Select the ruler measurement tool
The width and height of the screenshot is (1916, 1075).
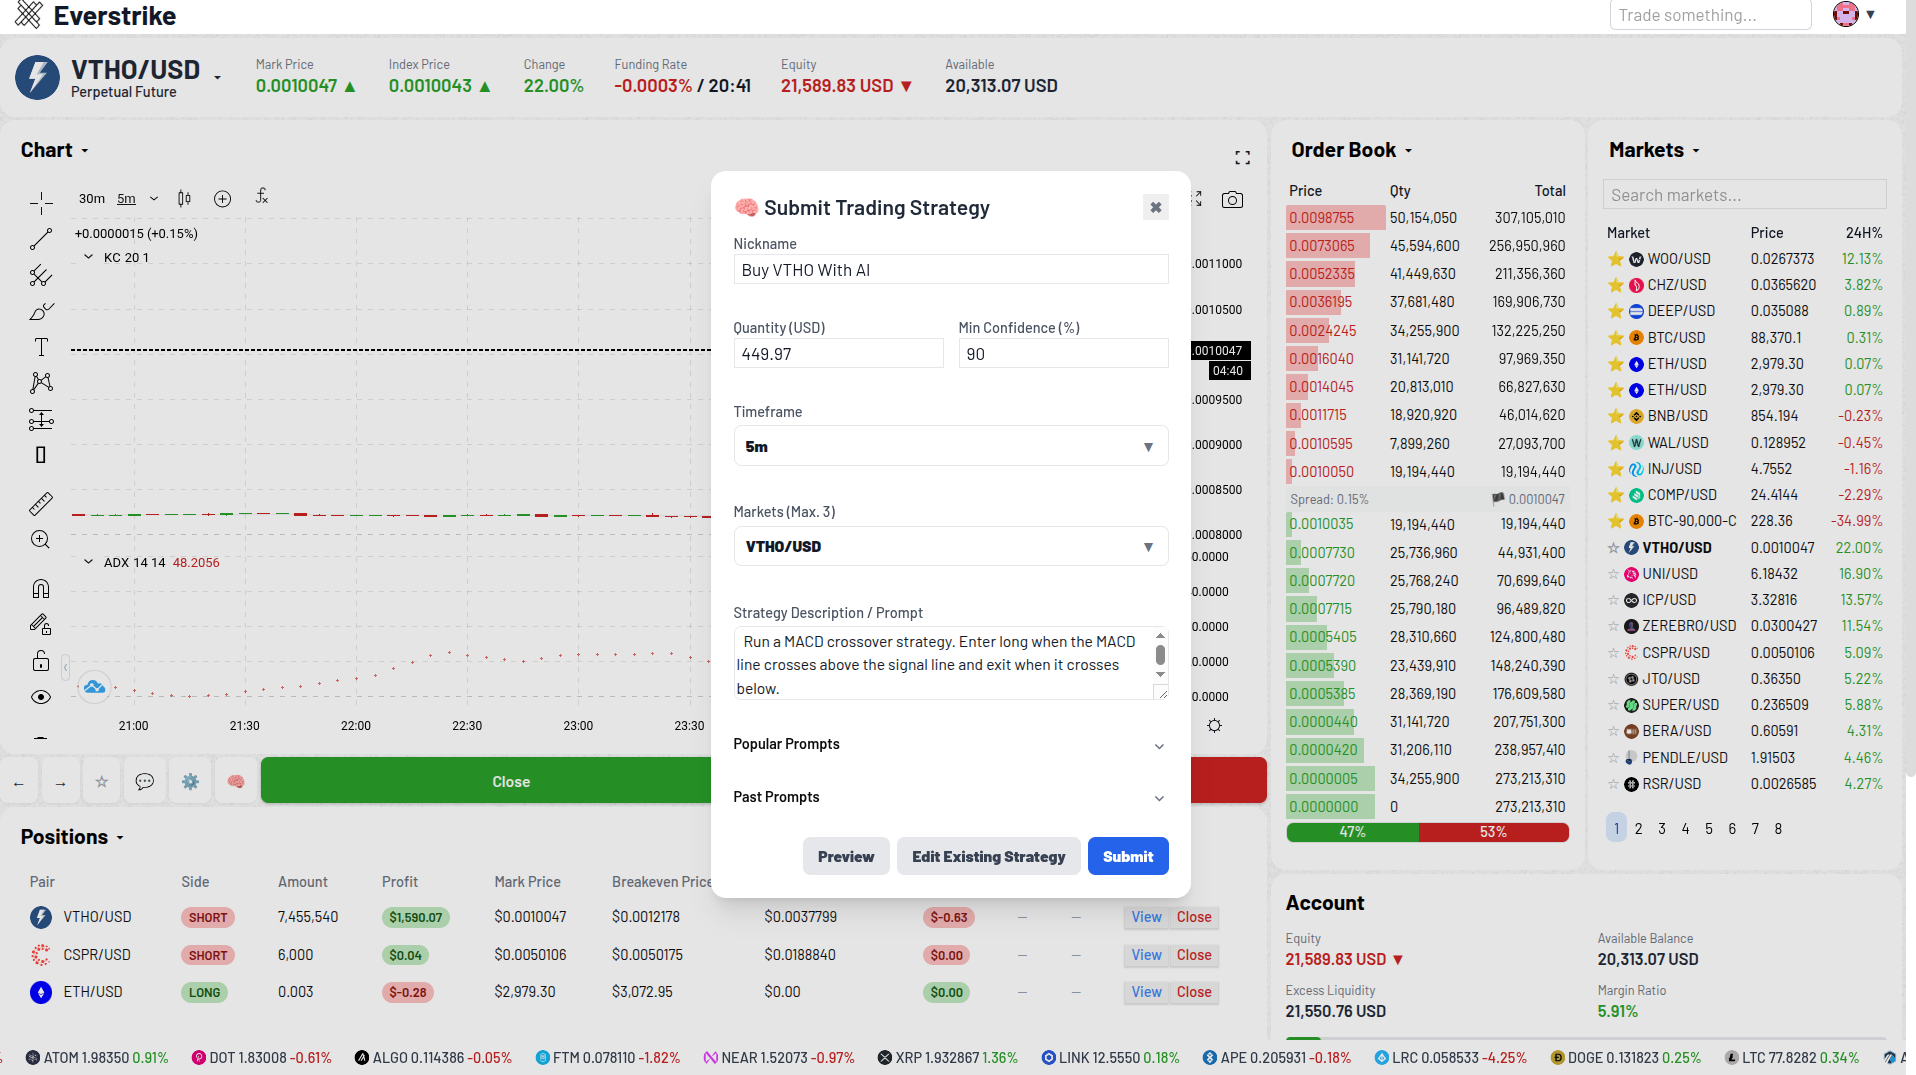41,504
